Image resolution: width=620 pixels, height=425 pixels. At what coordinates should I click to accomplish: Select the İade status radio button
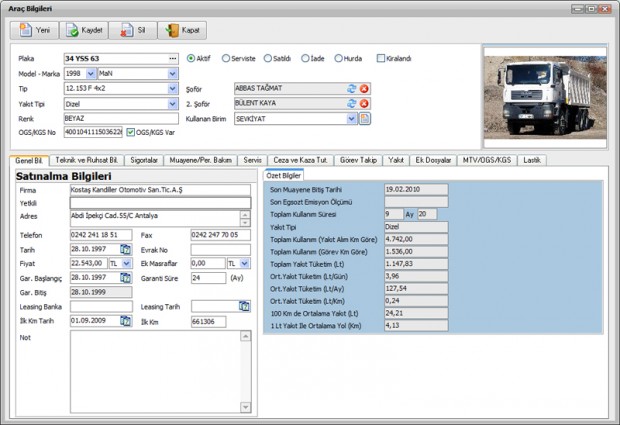coord(305,59)
